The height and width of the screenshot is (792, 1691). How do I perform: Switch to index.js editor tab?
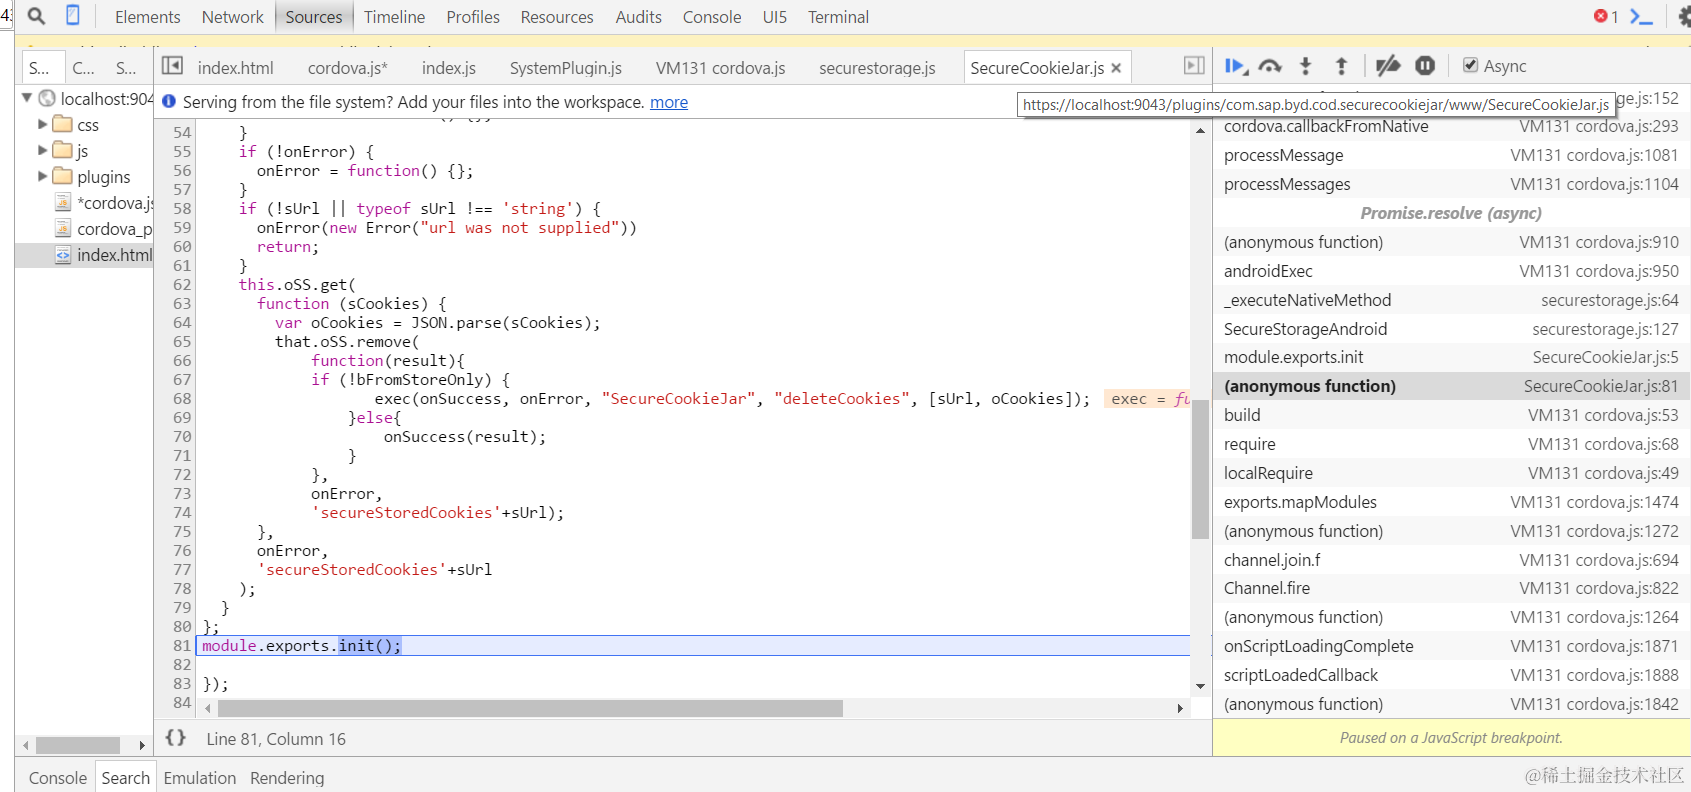(449, 68)
